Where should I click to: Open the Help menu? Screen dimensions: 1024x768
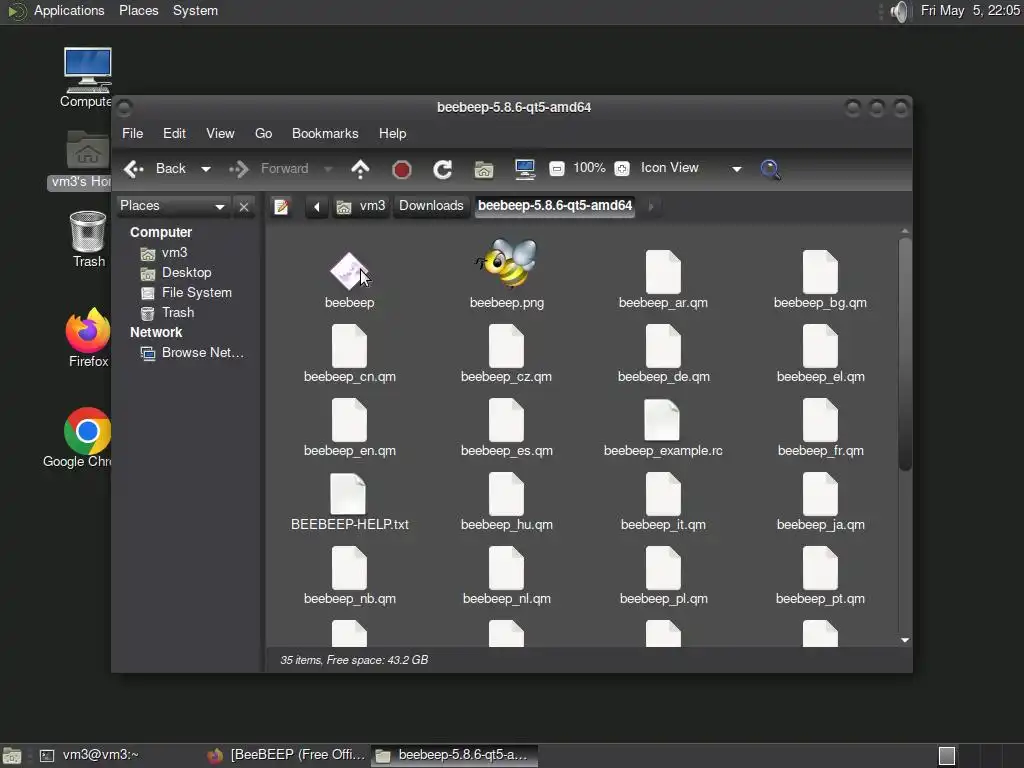coord(392,133)
